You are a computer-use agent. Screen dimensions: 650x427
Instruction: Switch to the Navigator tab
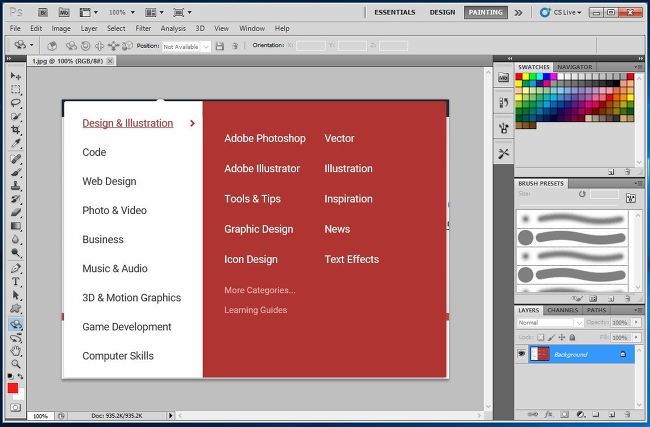[x=575, y=67]
